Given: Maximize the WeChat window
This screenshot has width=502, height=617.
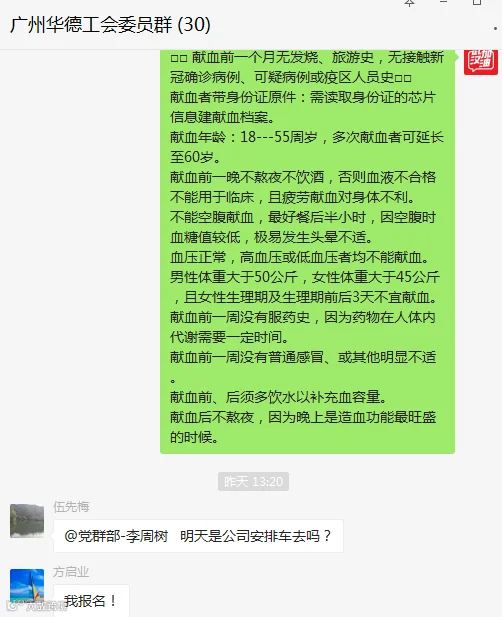Looking at the screenshot, I should tap(477, 2).
